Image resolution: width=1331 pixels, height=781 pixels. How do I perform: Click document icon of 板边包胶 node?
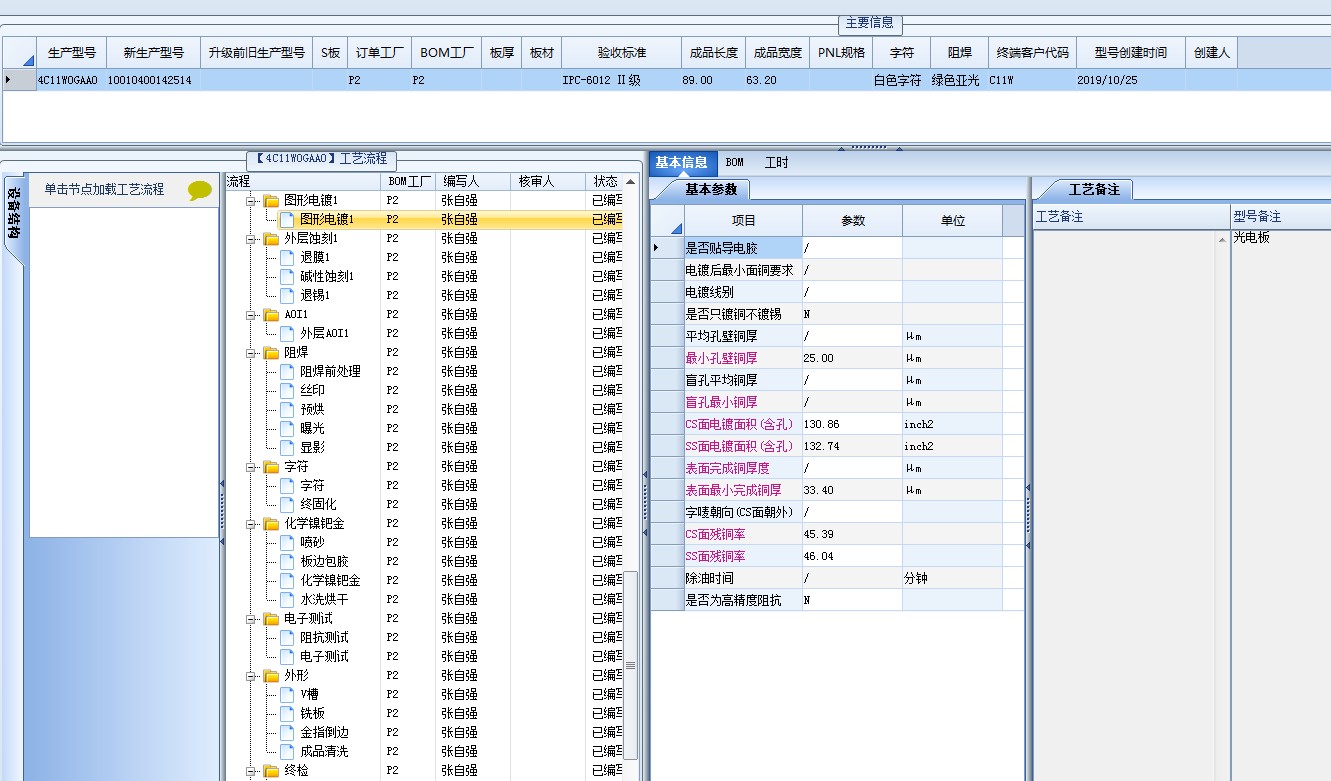point(287,562)
